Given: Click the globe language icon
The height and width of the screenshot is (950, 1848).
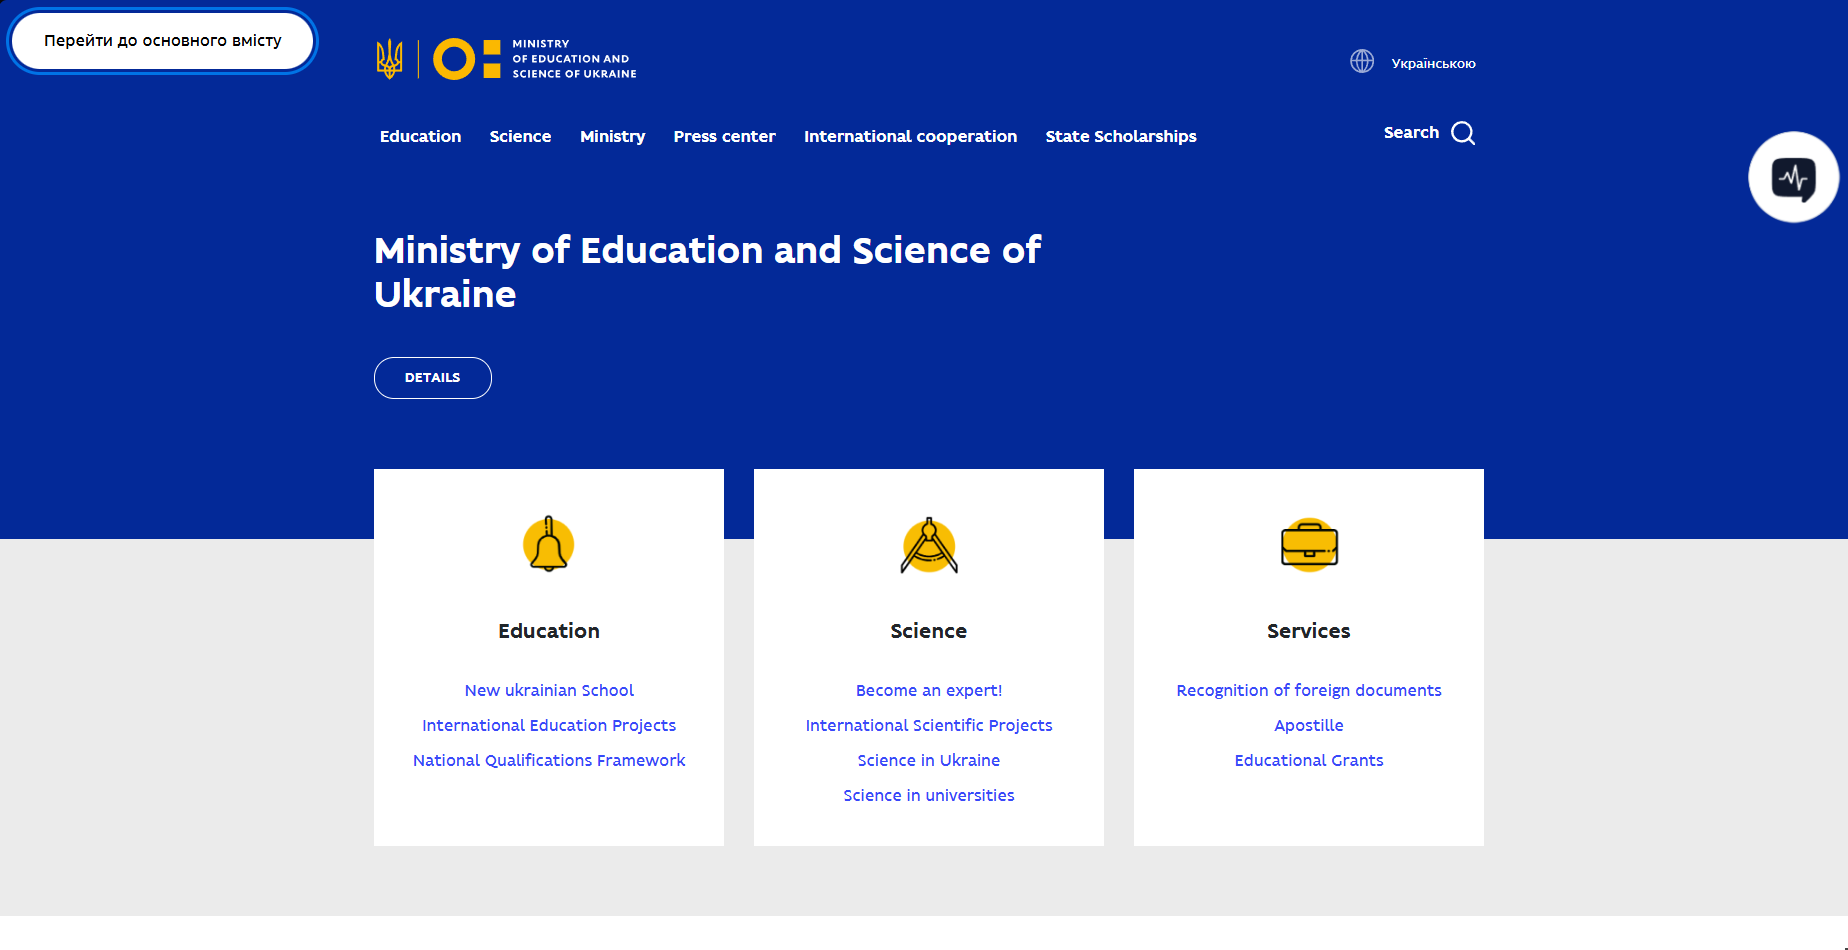Looking at the screenshot, I should tap(1362, 61).
